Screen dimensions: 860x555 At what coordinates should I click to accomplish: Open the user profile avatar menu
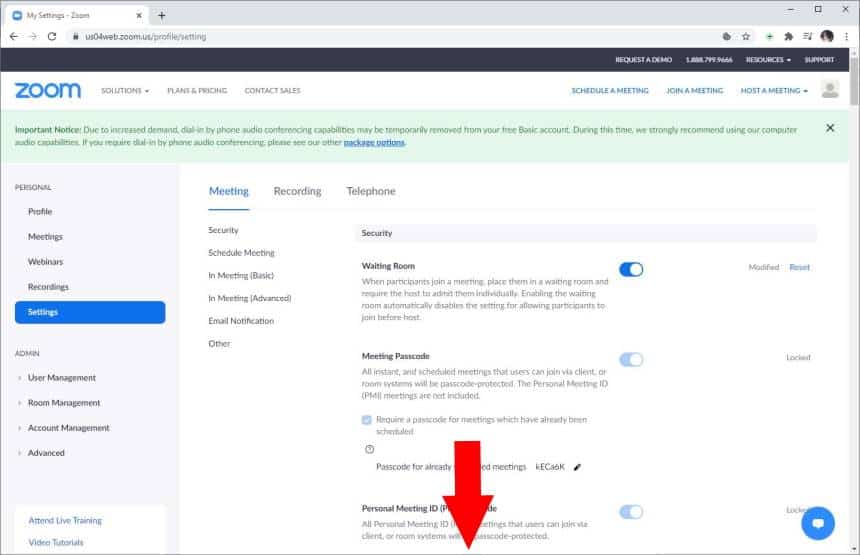pyautogui.click(x=830, y=89)
